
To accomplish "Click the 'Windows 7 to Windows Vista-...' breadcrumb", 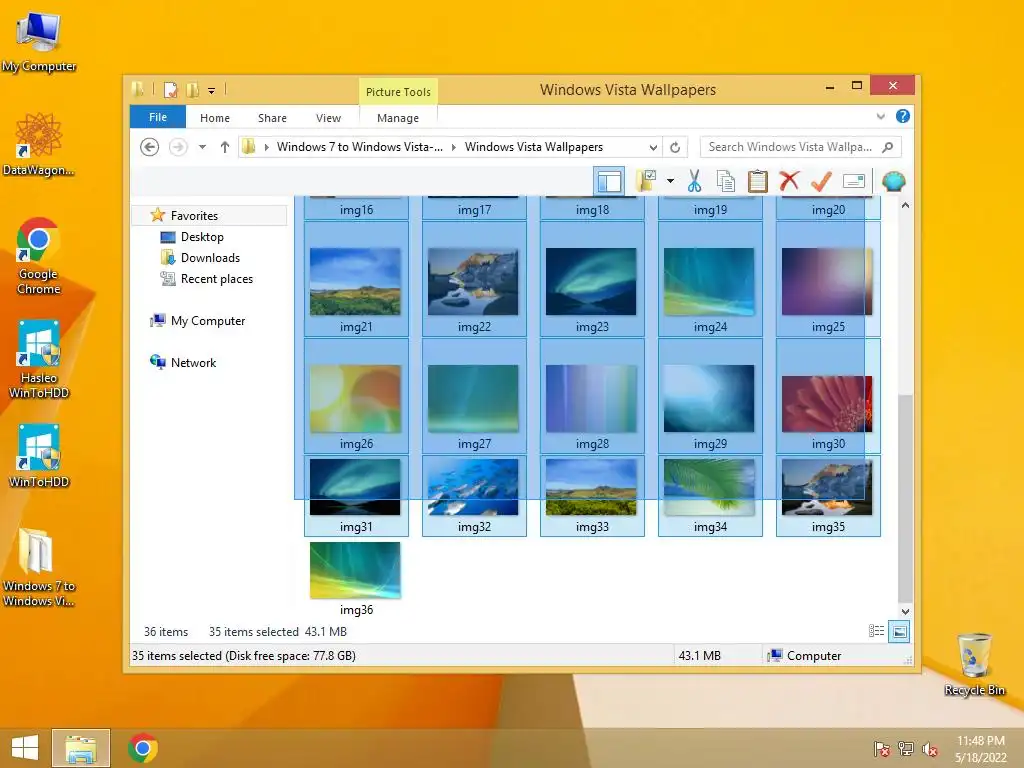I will click(x=360, y=147).
